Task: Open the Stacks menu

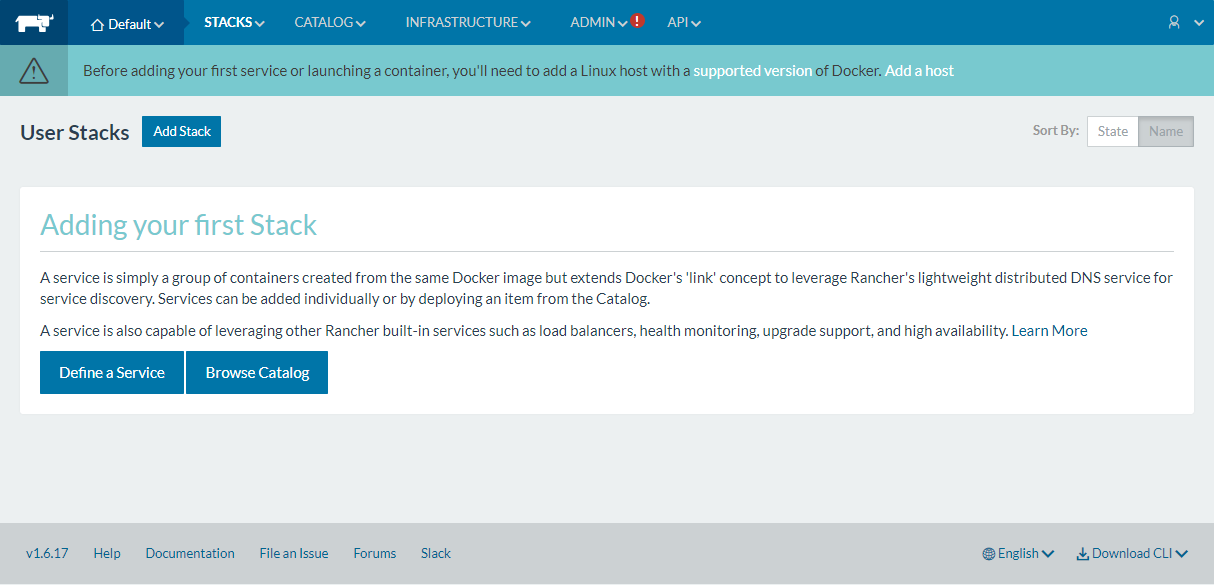Action: [x=234, y=22]
